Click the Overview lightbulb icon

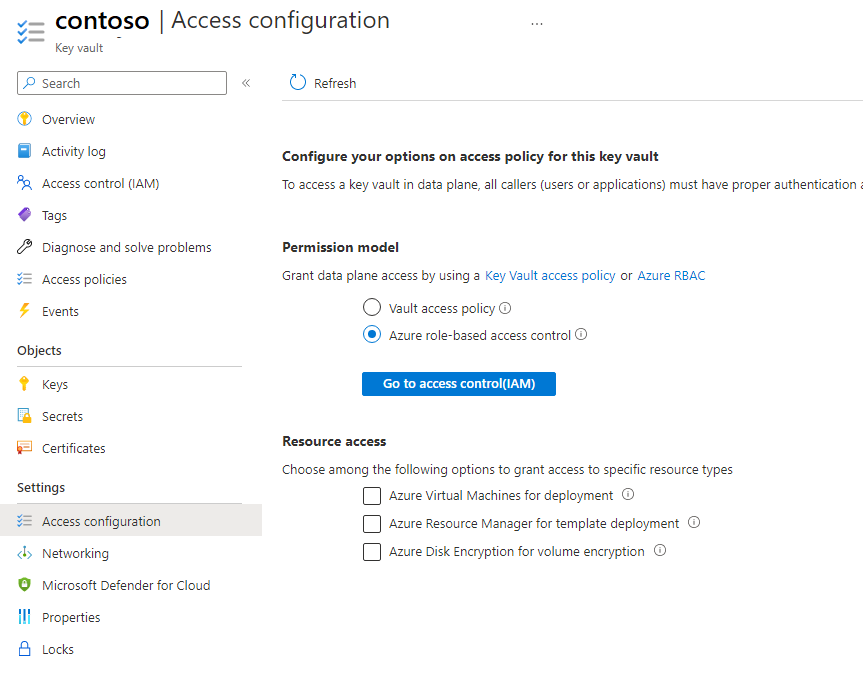pyautogui.click(x=25, y=119)
